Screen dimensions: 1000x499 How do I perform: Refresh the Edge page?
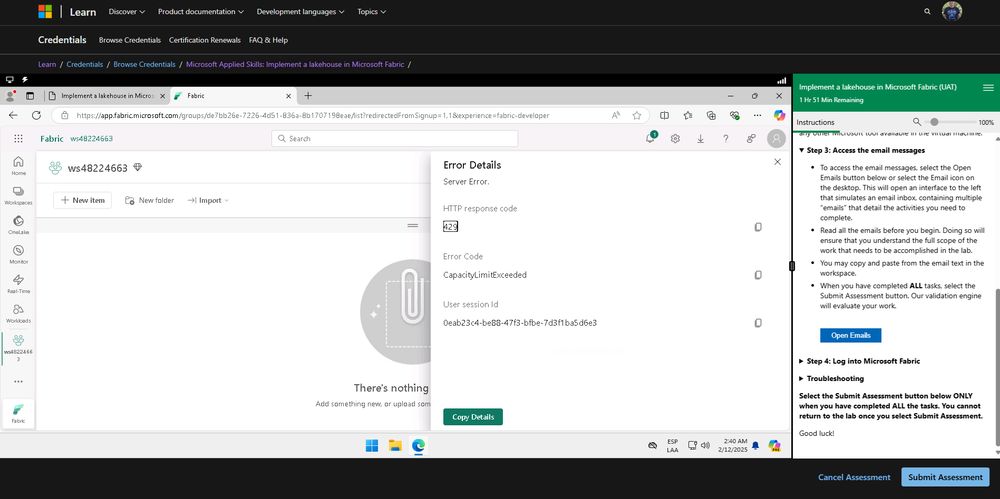point(36,115)
